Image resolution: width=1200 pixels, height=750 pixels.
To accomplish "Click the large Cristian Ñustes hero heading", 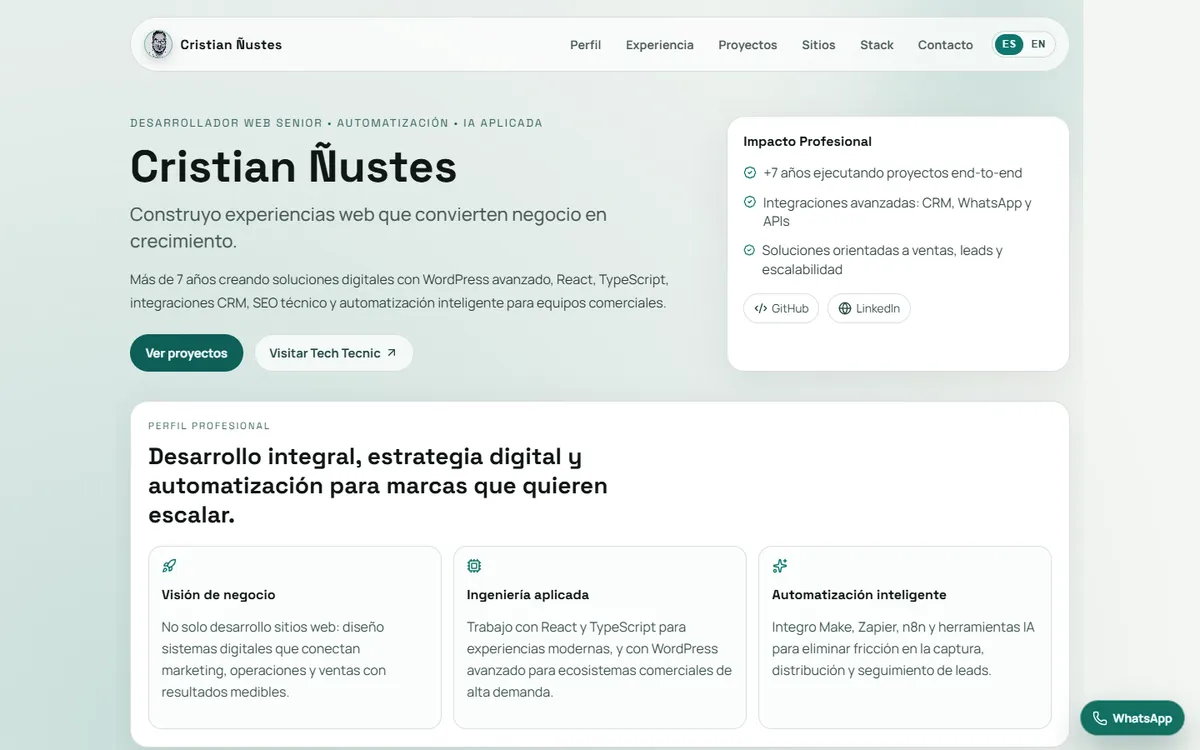I will click(293, 166).
